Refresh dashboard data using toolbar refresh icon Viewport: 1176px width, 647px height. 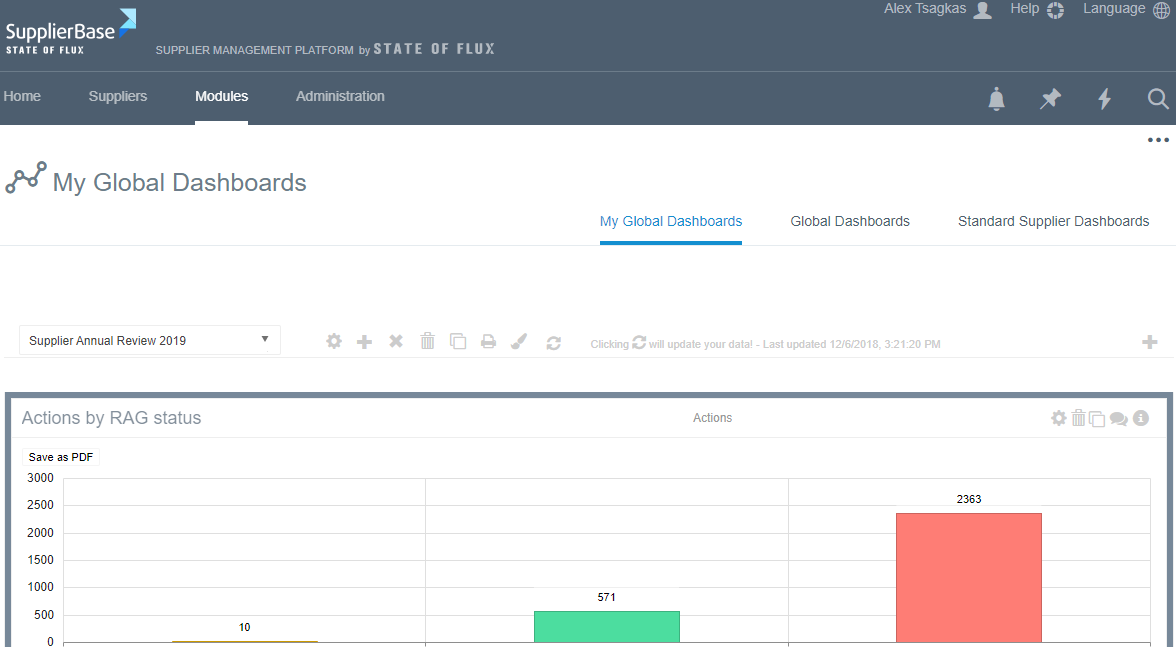[x=553, y=342]
